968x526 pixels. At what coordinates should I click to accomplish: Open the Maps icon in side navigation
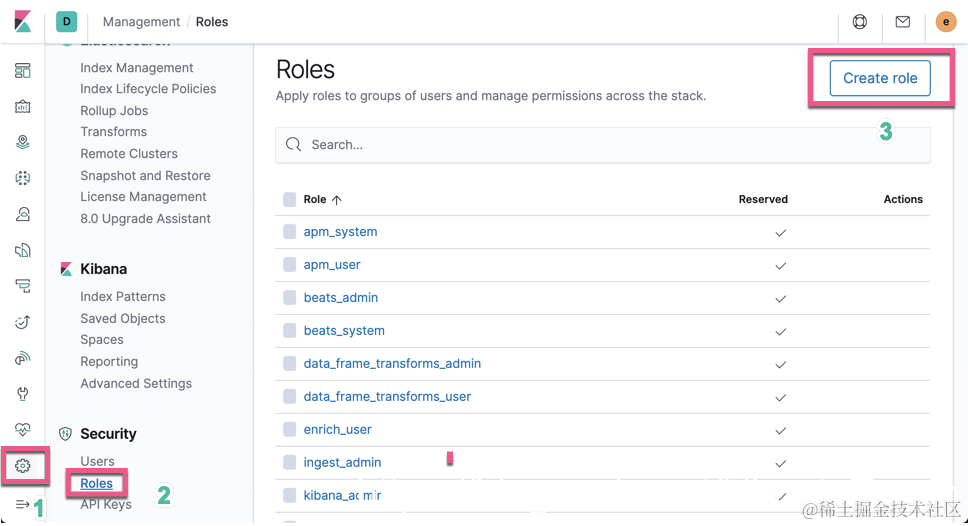[23, 142]
